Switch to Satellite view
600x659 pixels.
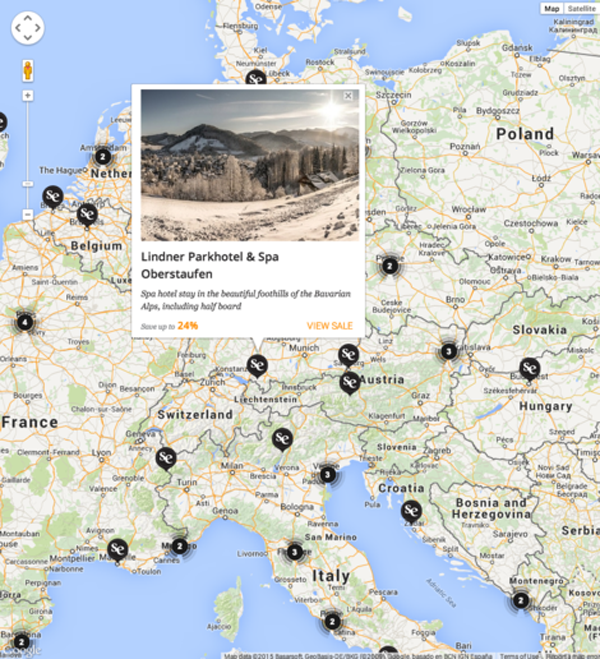tap(581, 8)
